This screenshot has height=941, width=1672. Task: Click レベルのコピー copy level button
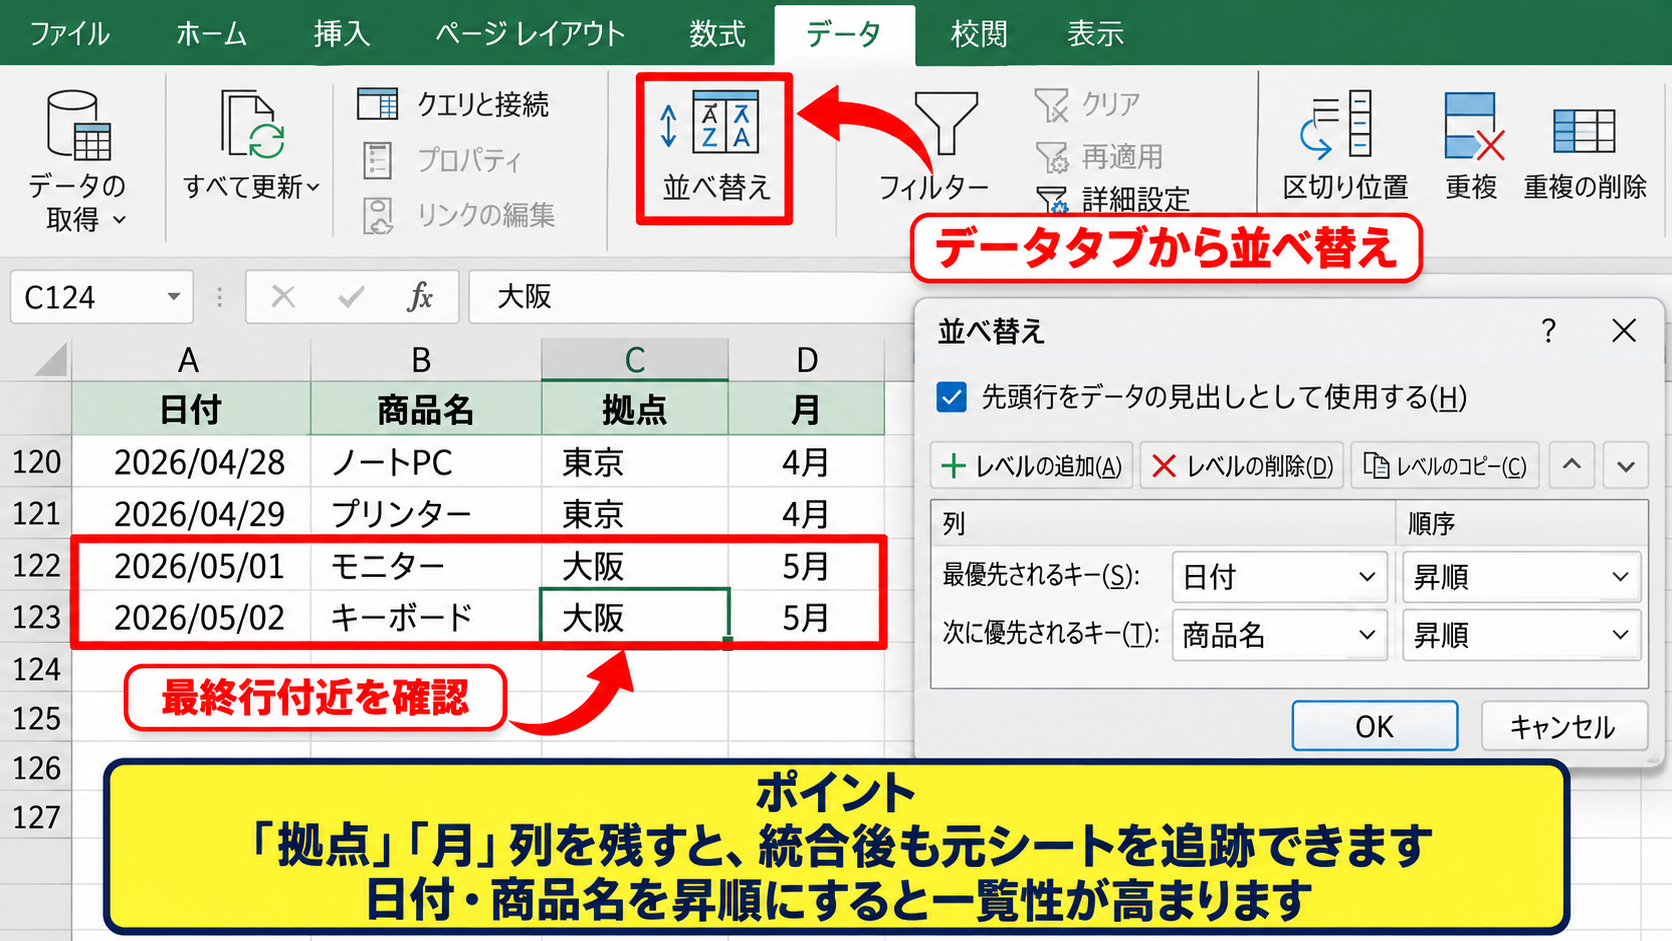point(1444,466)
